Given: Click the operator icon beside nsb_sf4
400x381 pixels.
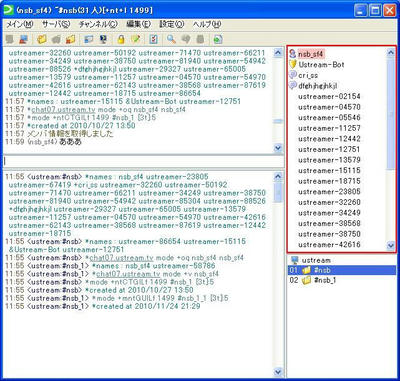Looking at the screenshot, I should (x=293, y=54).
